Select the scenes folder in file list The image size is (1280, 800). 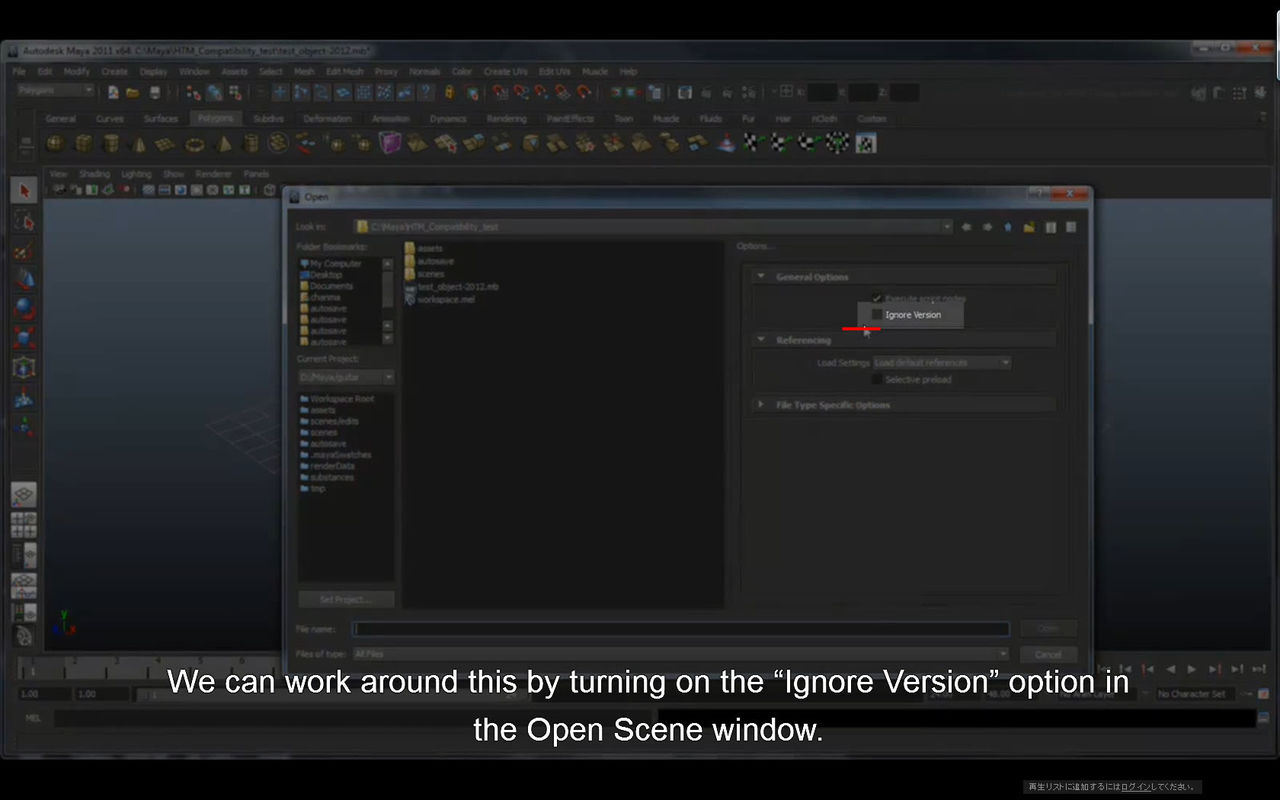[x=425, y=274]
